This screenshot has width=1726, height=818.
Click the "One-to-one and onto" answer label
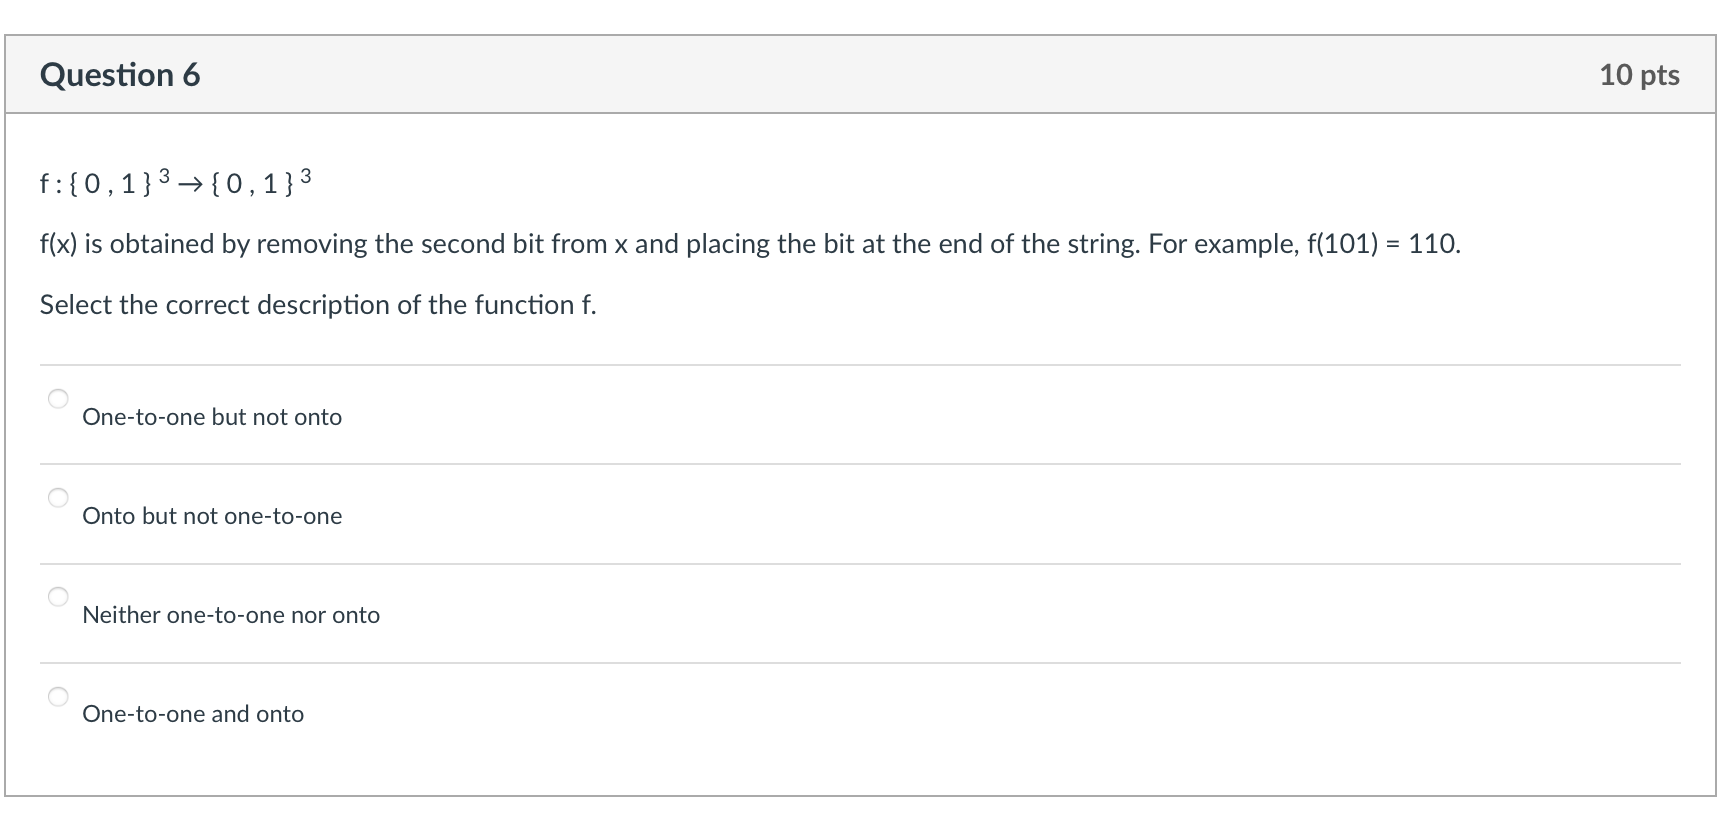(x=193, y=714)
